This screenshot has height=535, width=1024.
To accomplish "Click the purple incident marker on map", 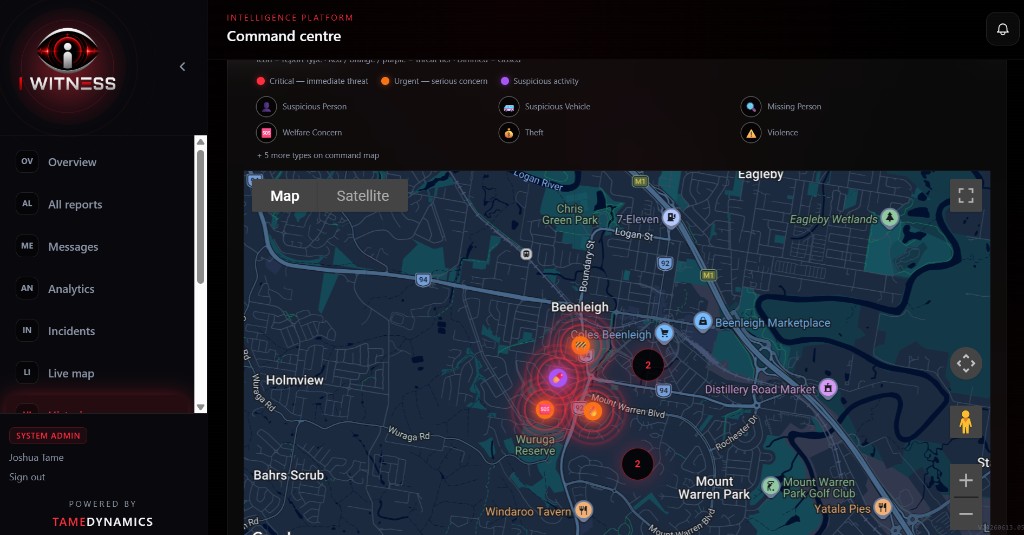I will pos(557,378).
